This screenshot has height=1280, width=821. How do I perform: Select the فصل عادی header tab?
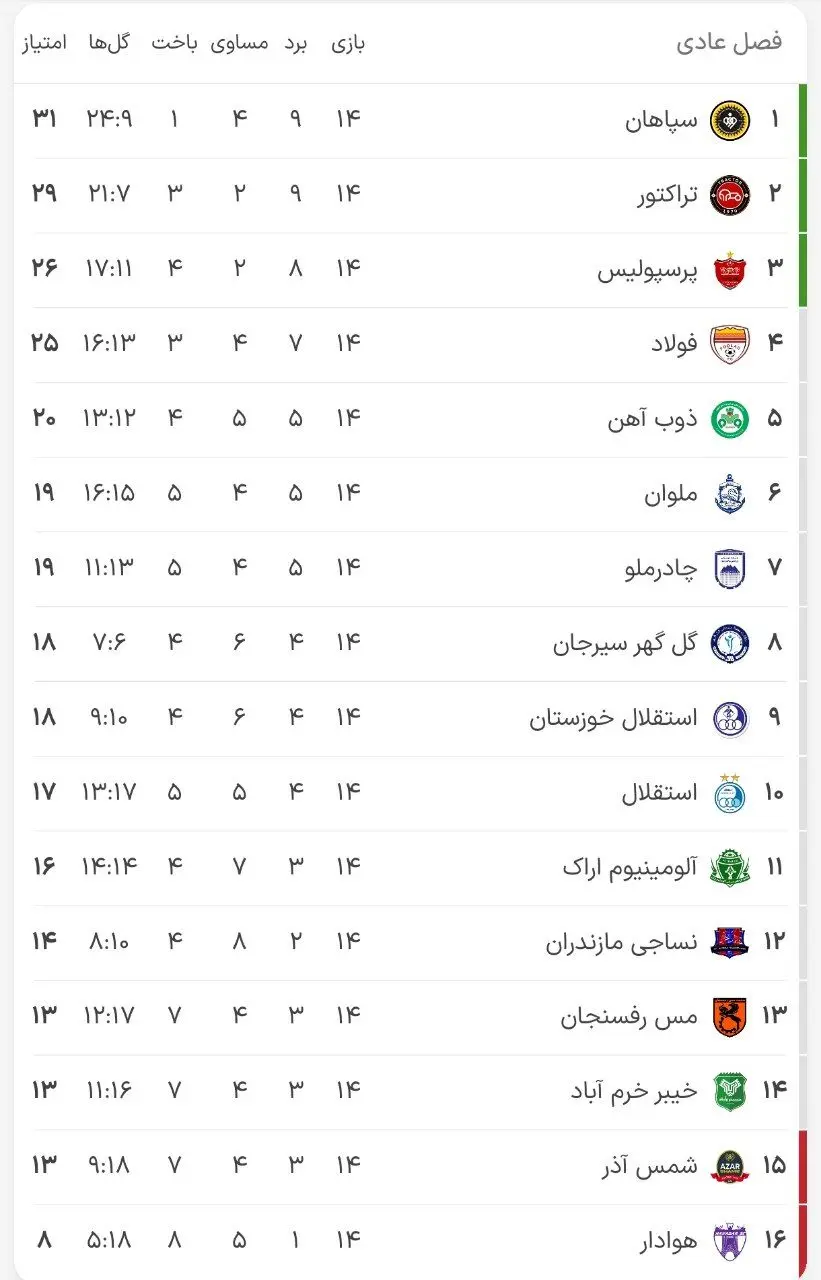[x=729, y=42]
